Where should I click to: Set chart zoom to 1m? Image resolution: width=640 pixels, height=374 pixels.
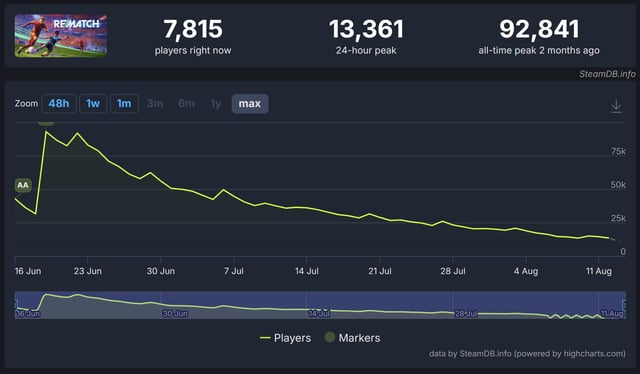pos(124,104)
